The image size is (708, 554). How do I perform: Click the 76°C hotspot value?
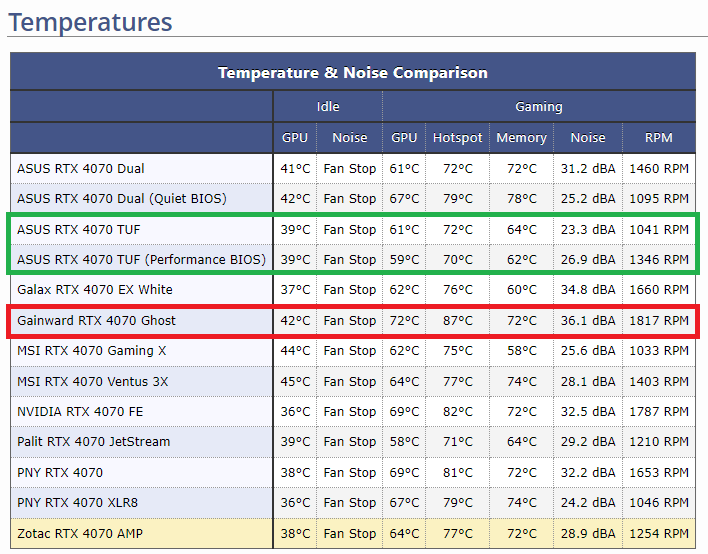pyautogui.click(x=458, y=289)
